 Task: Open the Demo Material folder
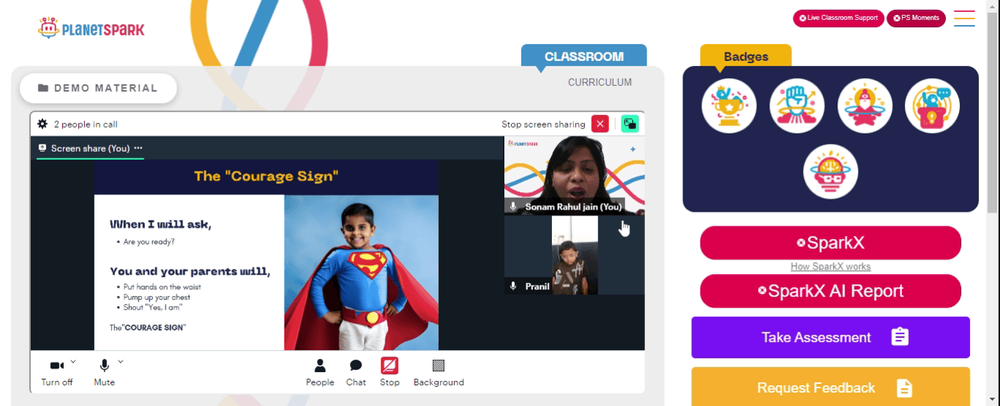[98, 88]
